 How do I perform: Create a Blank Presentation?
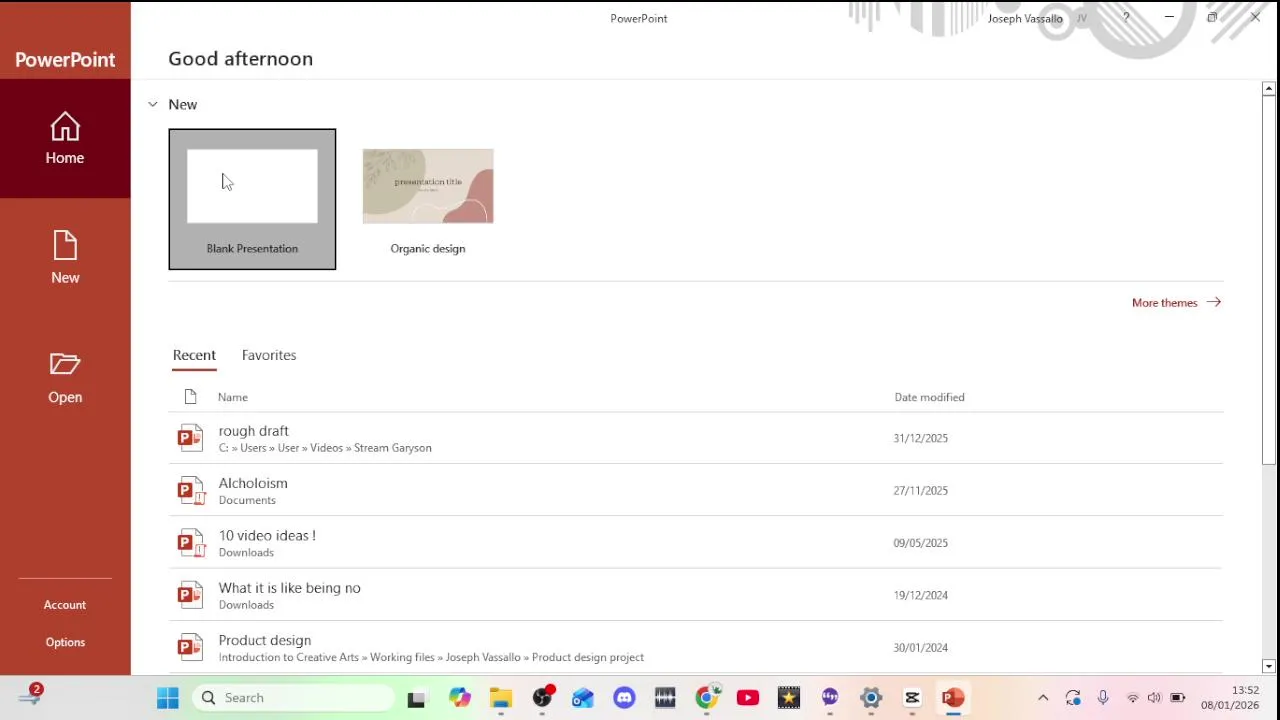(252, 199)
